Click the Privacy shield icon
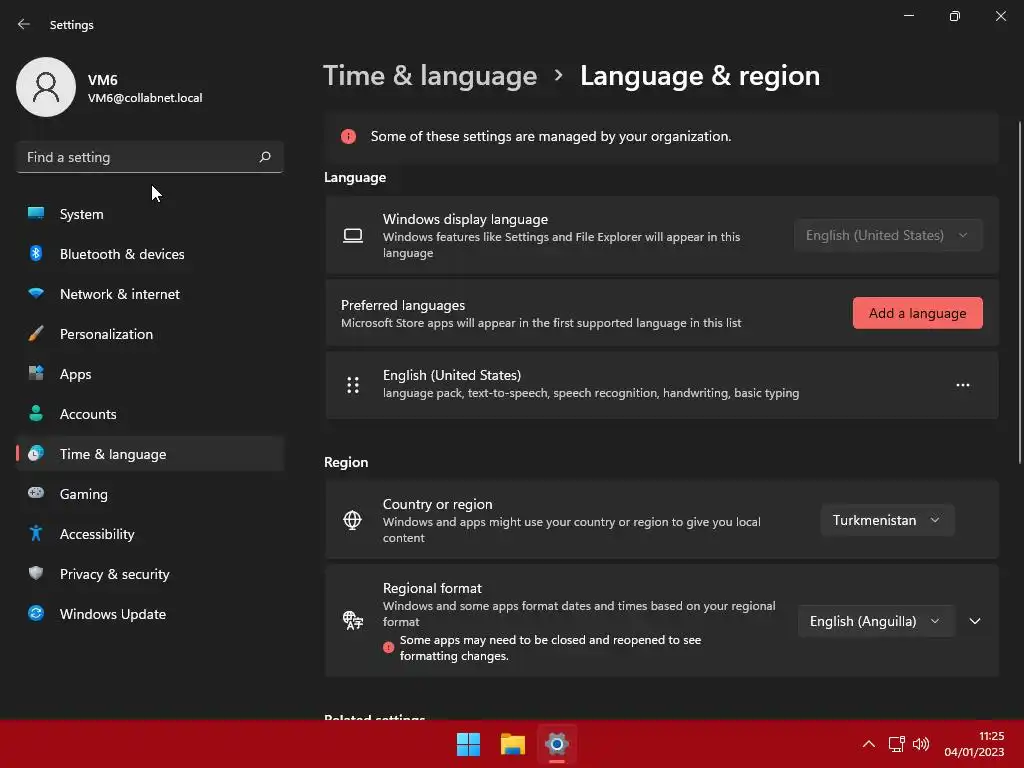Image resolution: width=1024 pixels, height=768 pixels. point(36,573)
